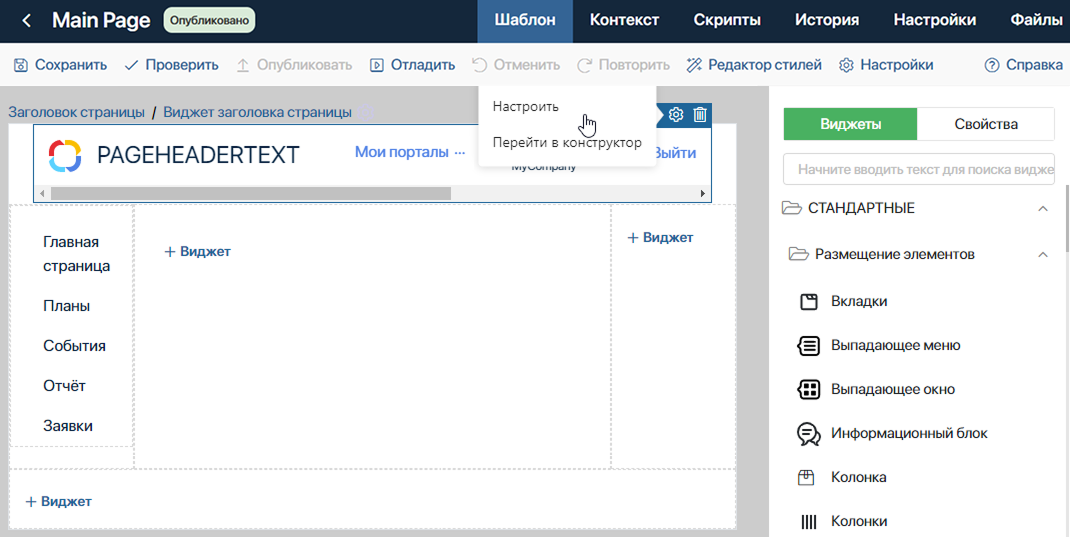Select the Колонки label
Screen dimensions: 1070x537
pyautogui.click(x=859, y=521)
